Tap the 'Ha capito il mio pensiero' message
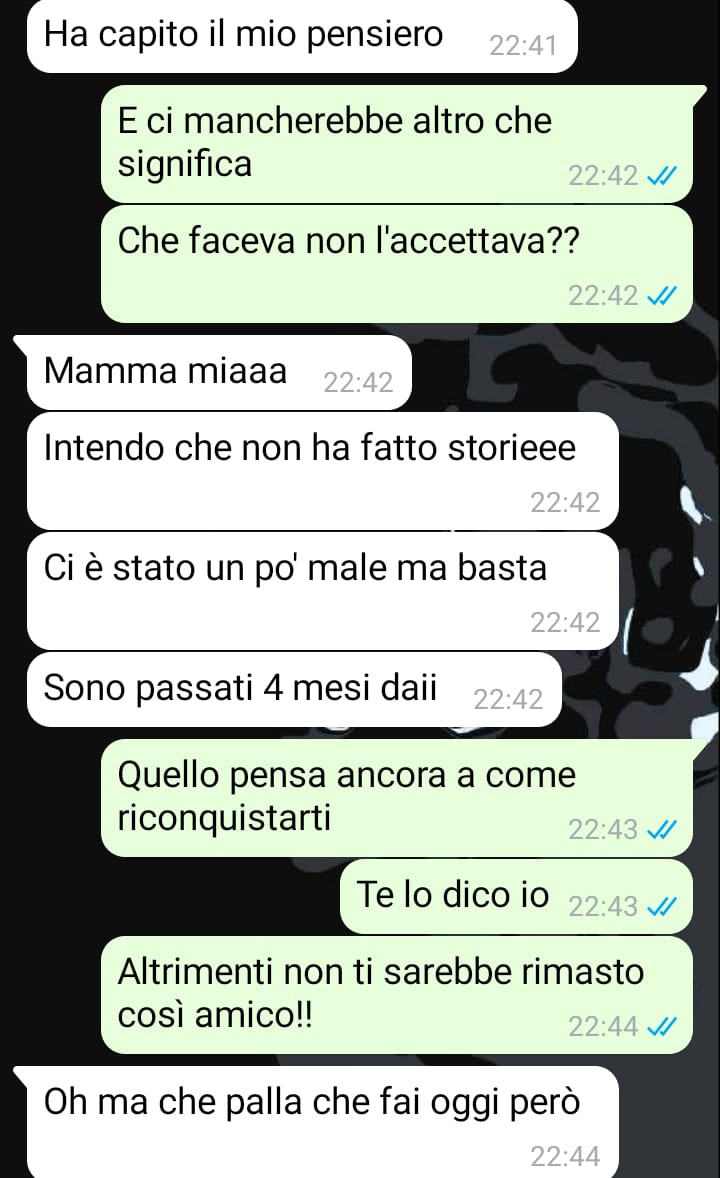Image resolution: width=720 pixels, height=1178 pixels. [x=302, y=36]
